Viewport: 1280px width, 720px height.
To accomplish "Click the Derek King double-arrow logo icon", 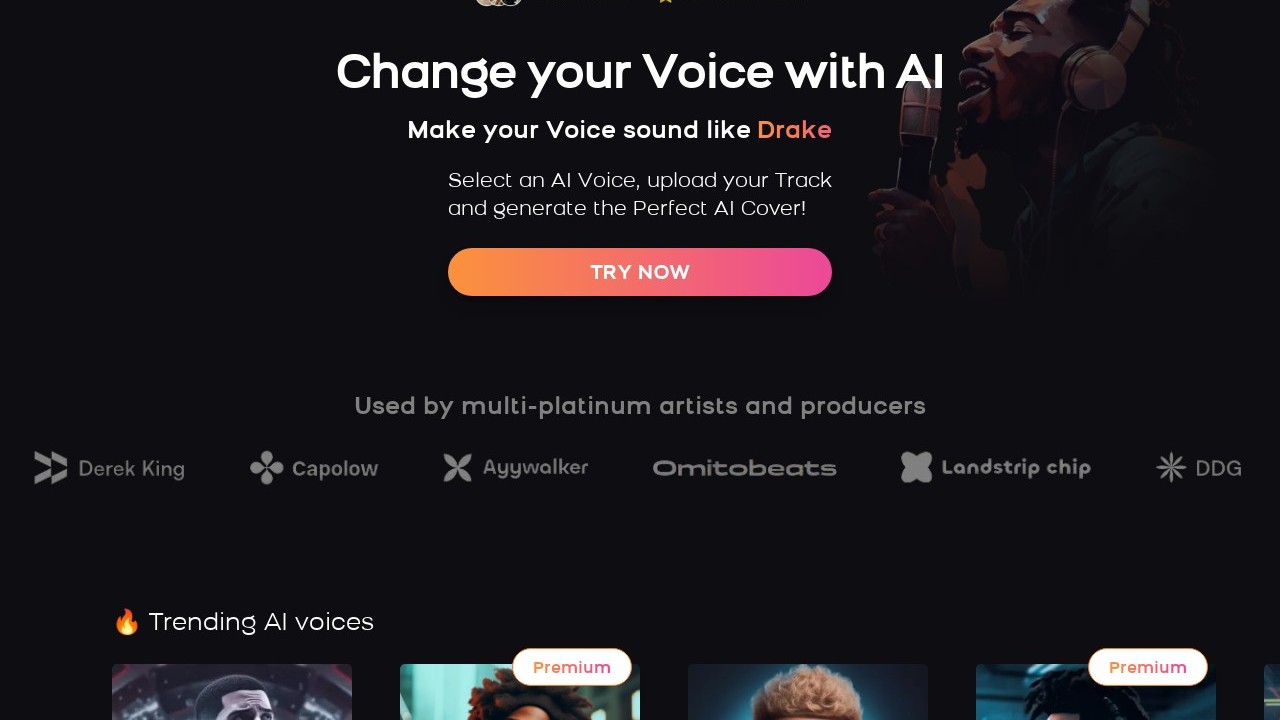I will [x=51, y=468].
